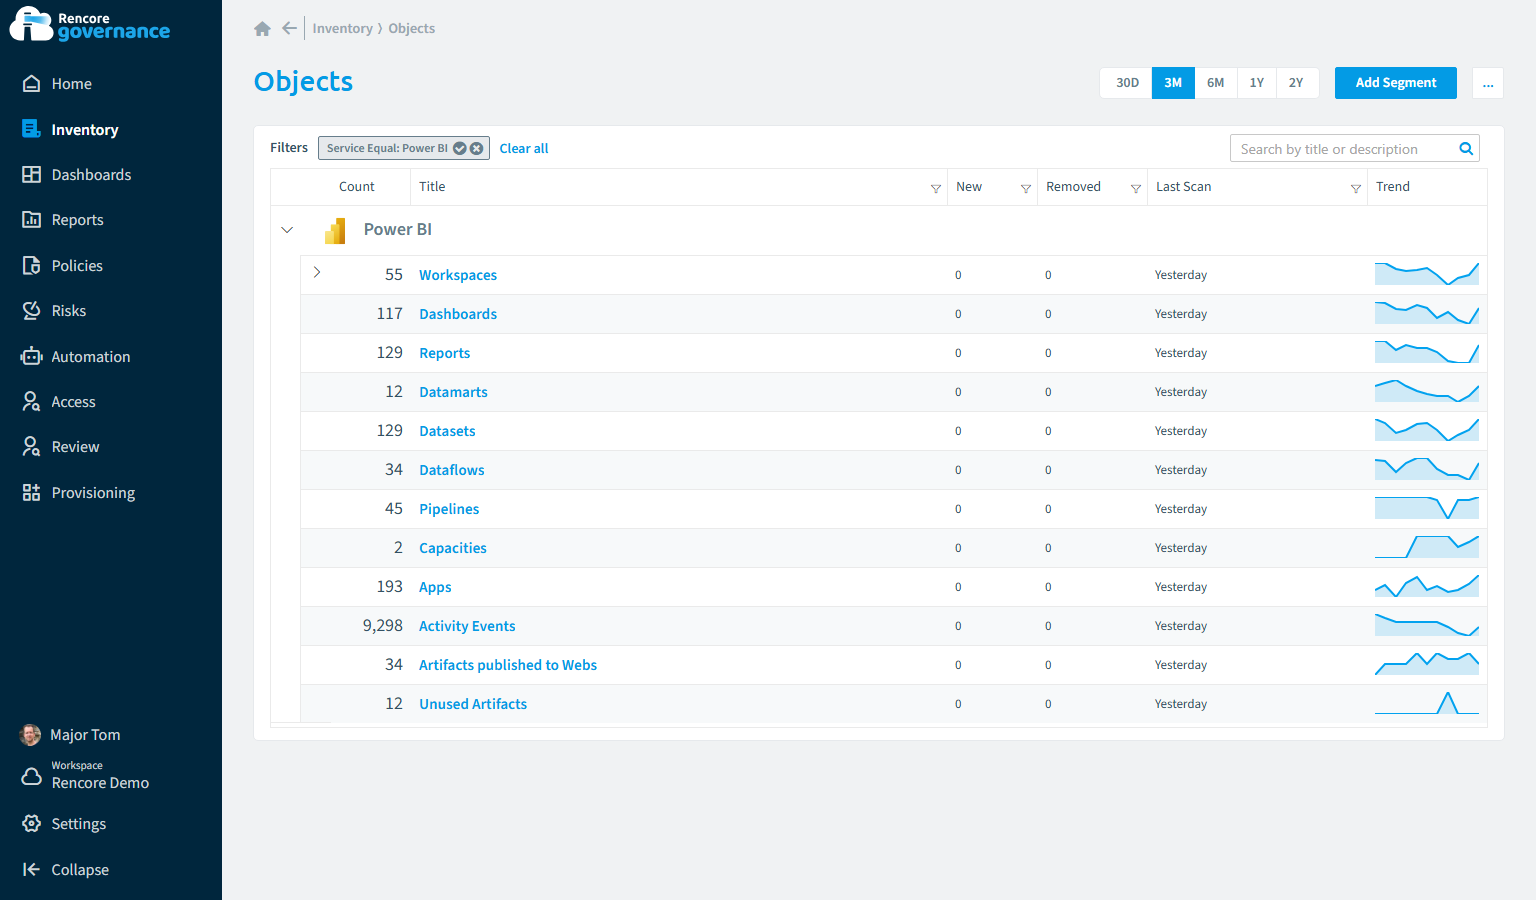Click the Apps count of 193
The height and width of the screenshot is (900, 1536).
pyautogui.click(x=390, y=587)
